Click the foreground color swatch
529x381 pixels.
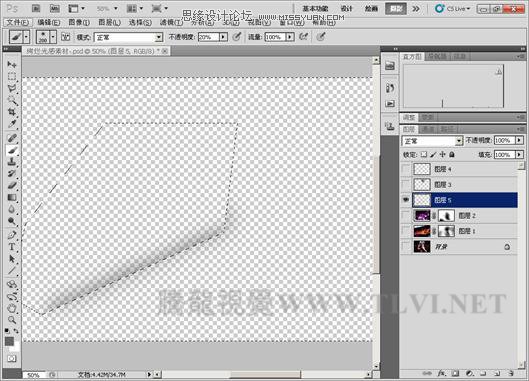tap(9, 342)
